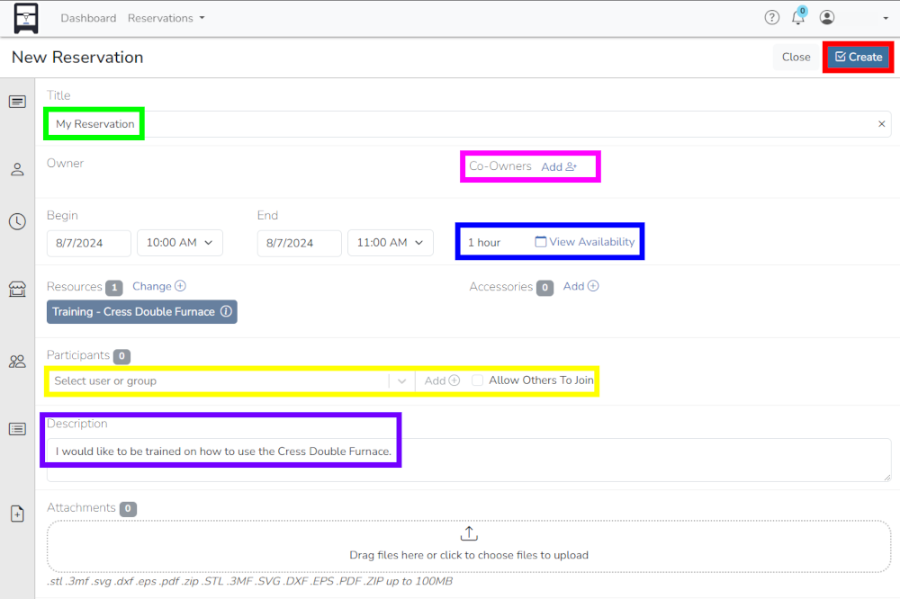Click the begin date field 8/7/2024
This screenshot has width=900, height=599.
[x=89, y=243]
